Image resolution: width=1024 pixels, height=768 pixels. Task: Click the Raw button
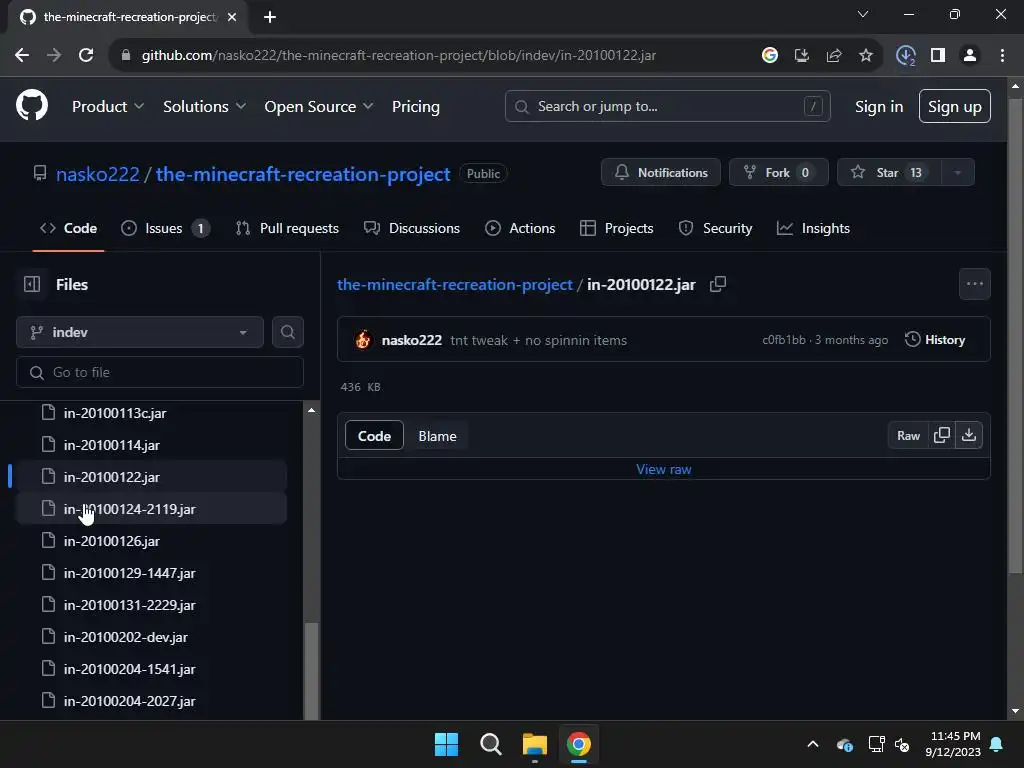pos(908,435)
